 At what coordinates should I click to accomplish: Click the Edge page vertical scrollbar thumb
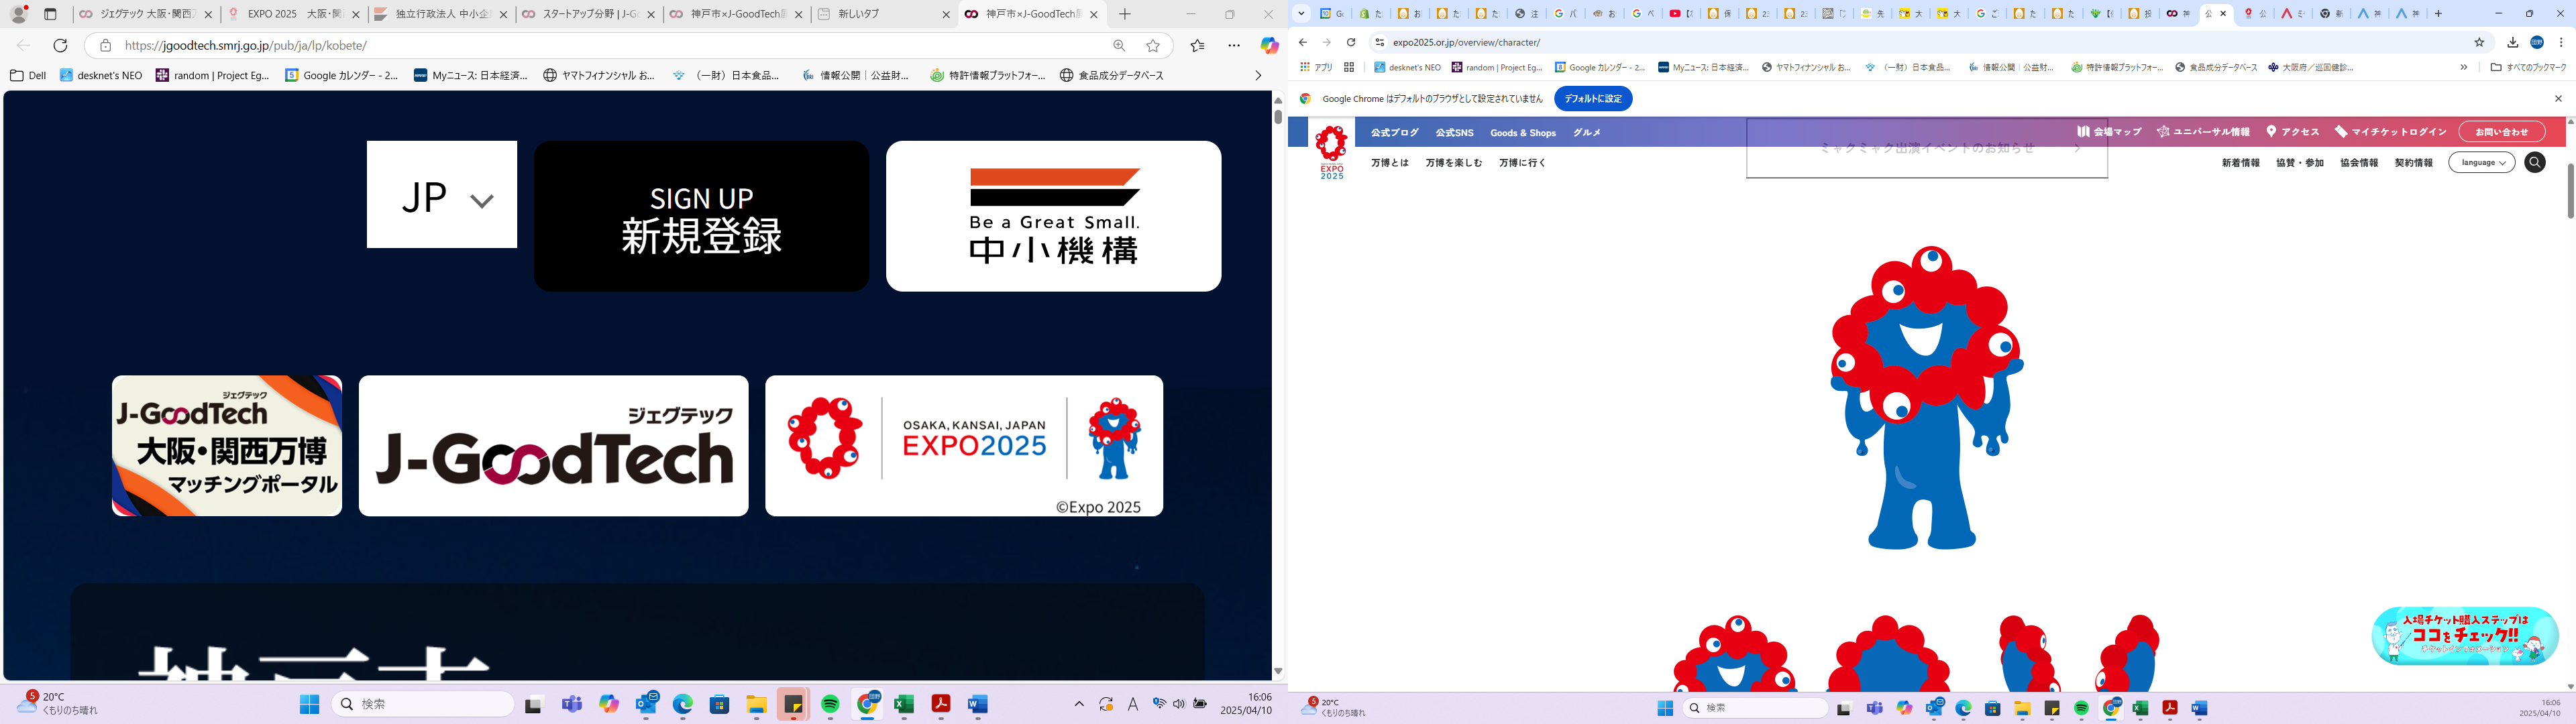1277,116
